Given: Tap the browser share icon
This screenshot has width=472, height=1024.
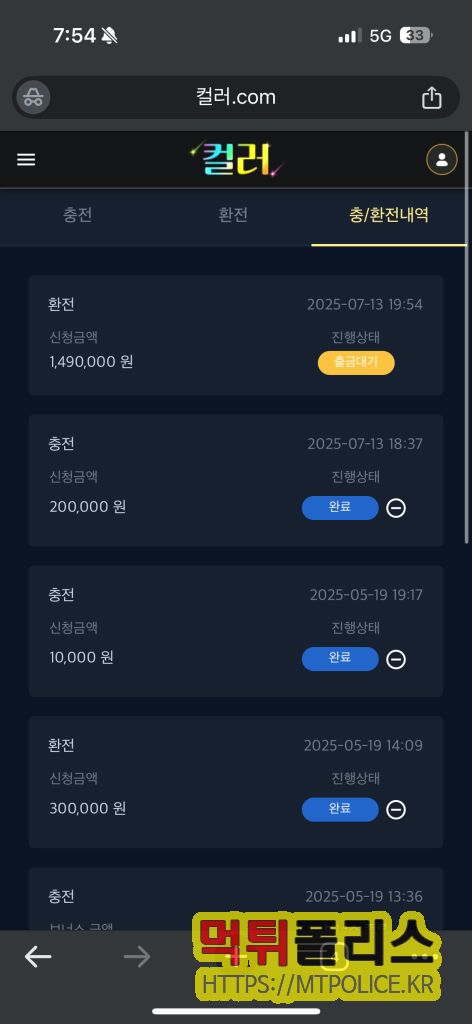Looking at the screenshot, I should tap(432, 98).
